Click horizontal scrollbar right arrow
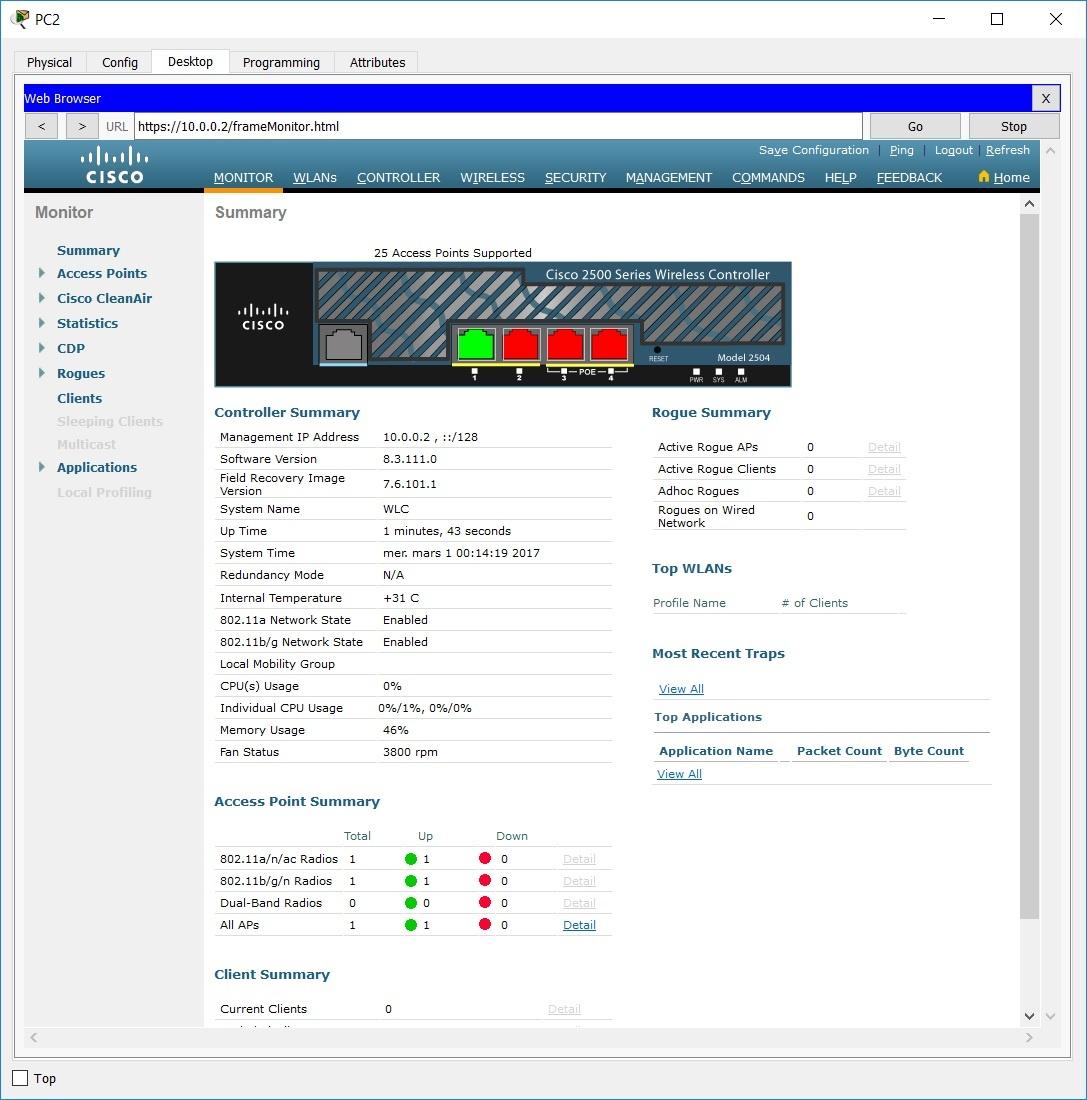This screenshot has width=1087, height=1100. click(1029, 1037)
